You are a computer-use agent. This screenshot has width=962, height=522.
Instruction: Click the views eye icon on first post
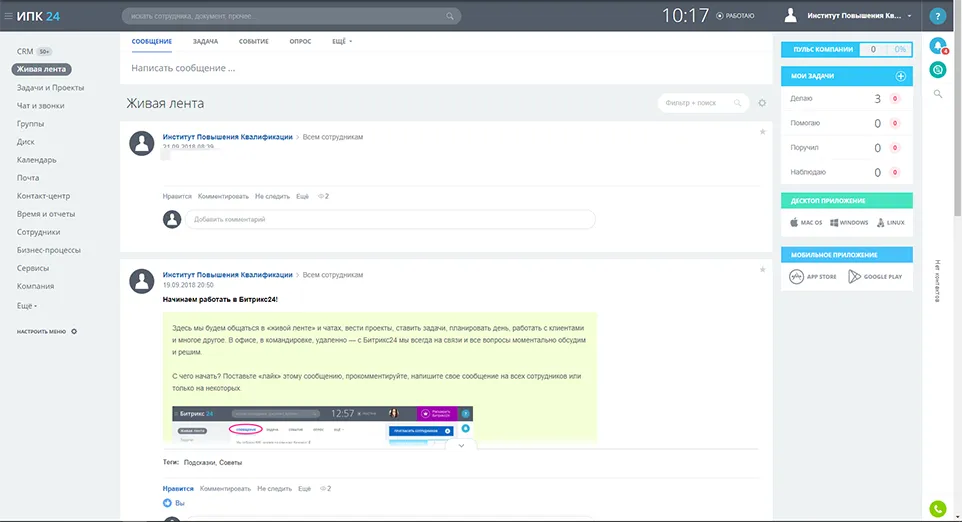pos(321,196)
